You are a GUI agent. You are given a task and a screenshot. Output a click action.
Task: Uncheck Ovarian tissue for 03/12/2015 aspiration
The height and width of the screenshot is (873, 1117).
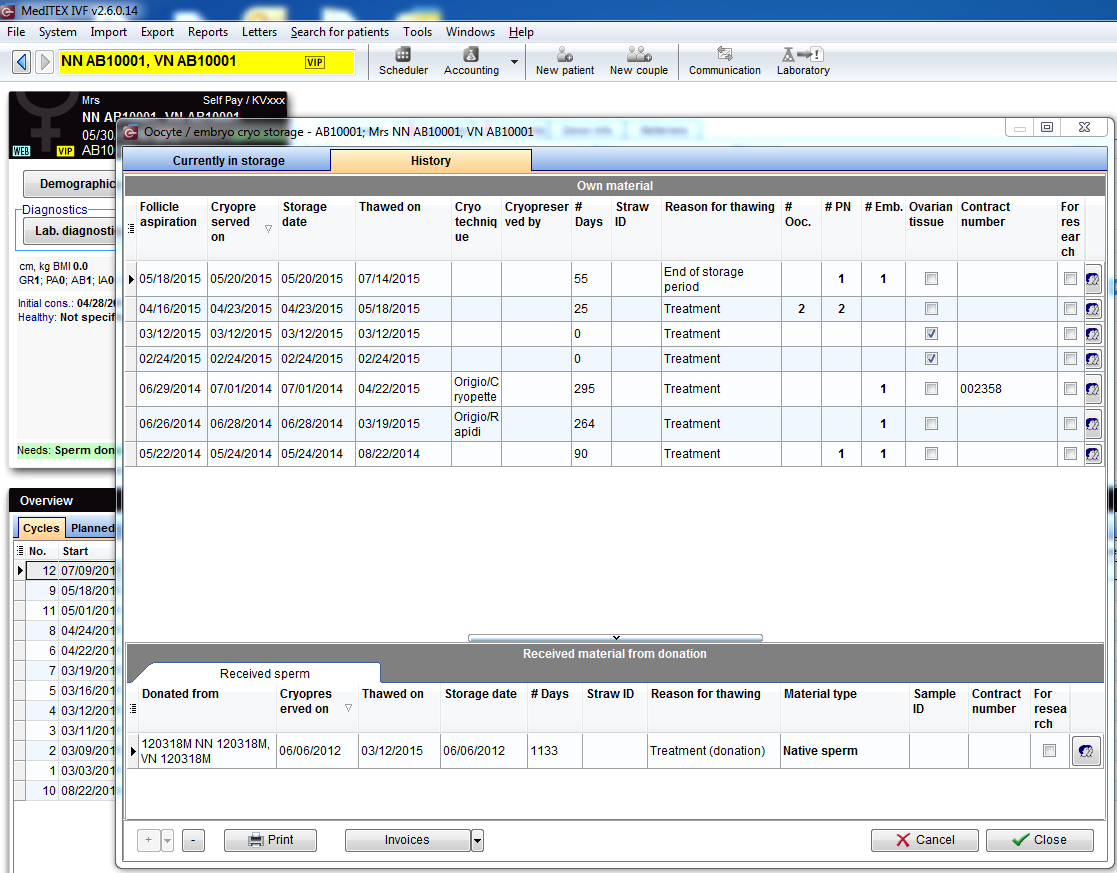point(931,334)
